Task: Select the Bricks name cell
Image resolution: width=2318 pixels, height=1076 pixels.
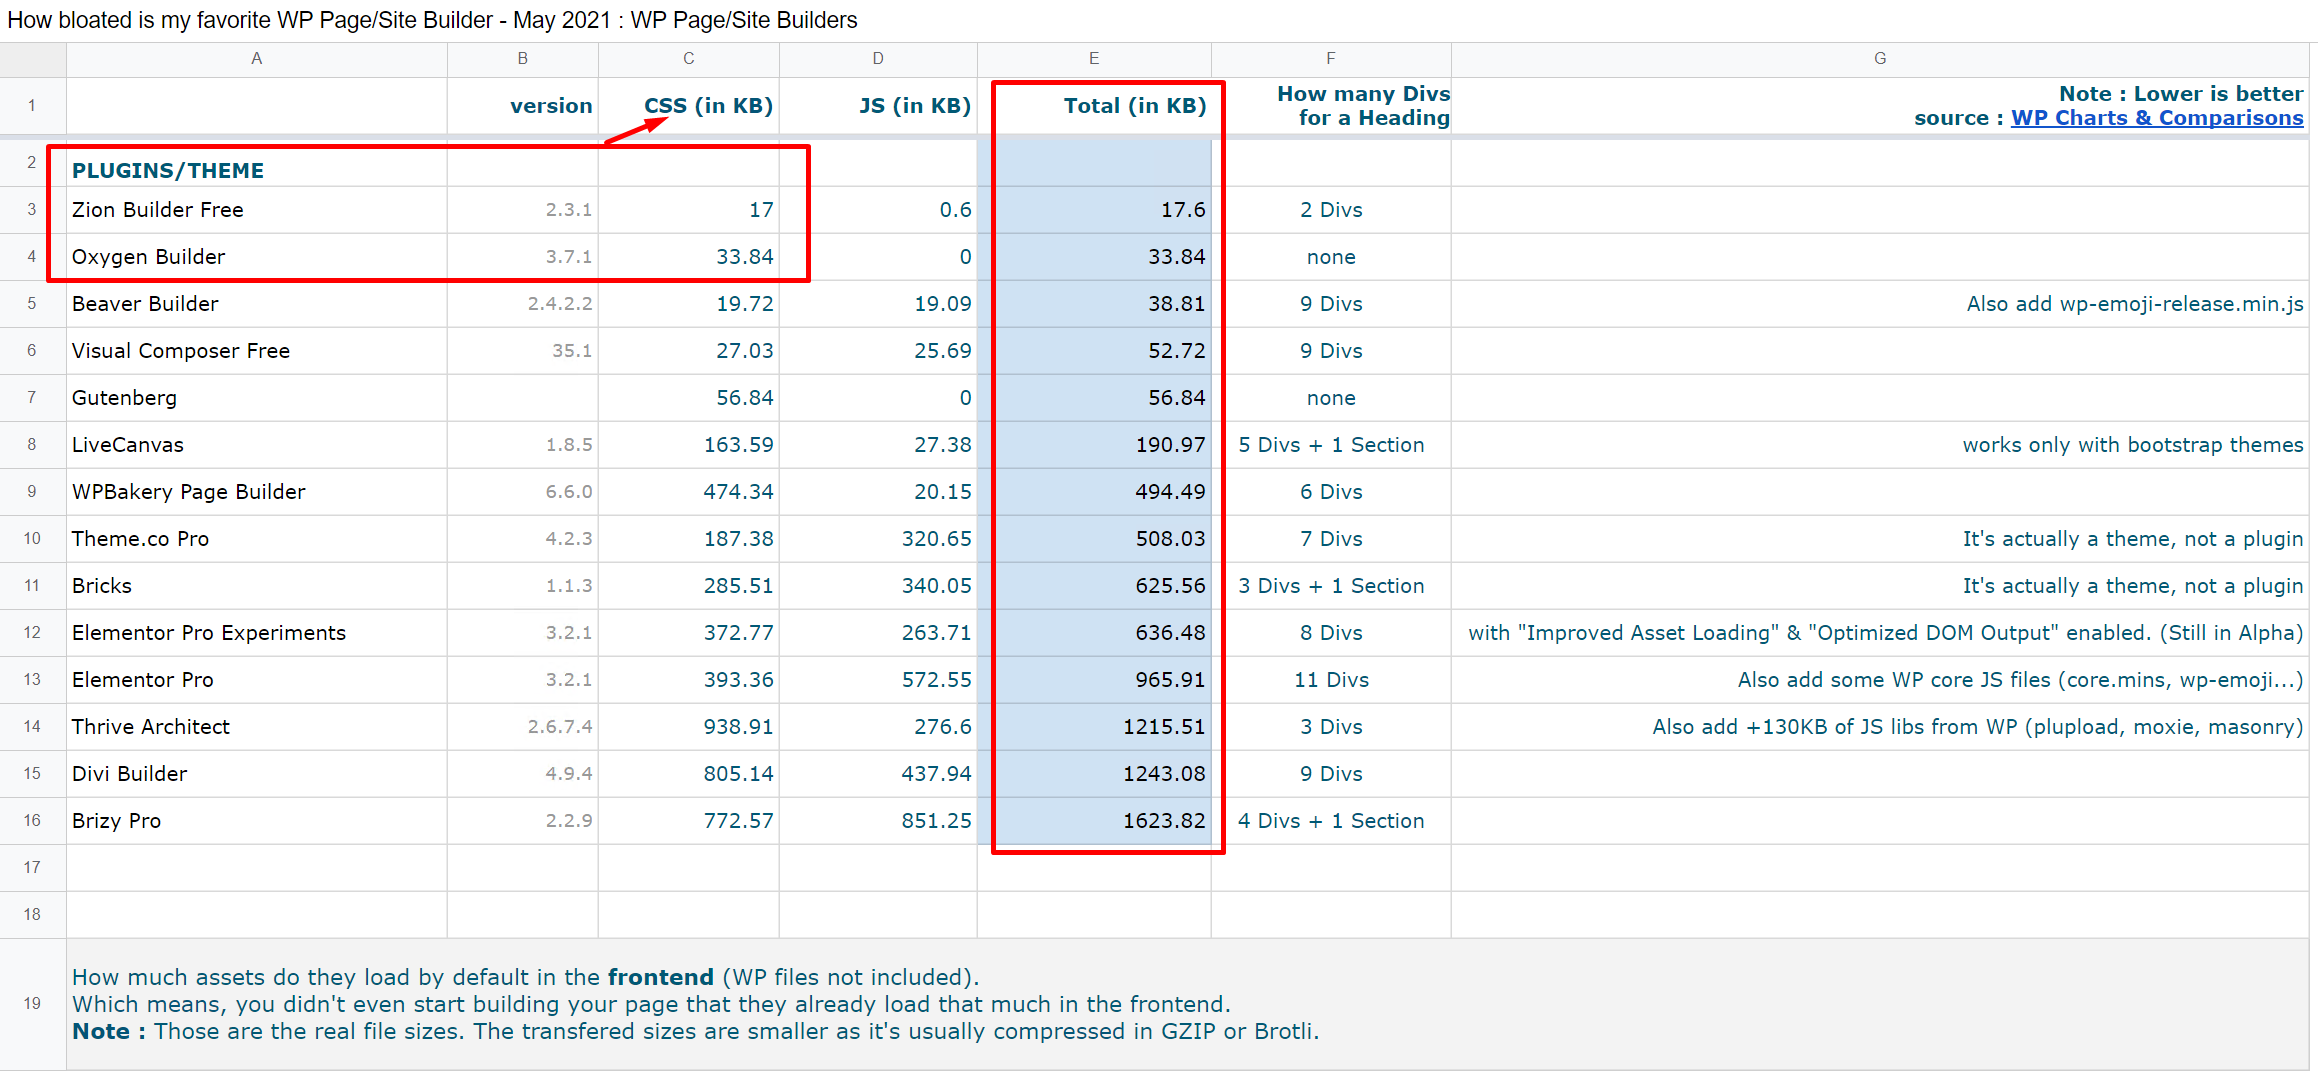Action: [x=257, y=586]
